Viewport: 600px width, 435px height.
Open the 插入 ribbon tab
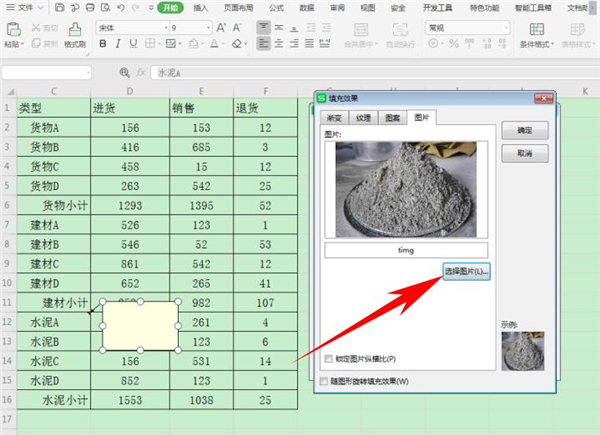[x=201, y=7]
